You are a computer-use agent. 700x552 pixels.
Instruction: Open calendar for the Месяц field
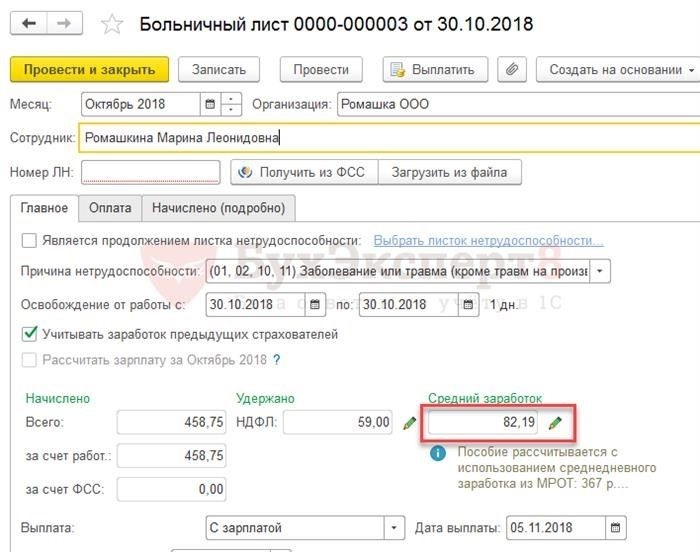coord(210,104)
